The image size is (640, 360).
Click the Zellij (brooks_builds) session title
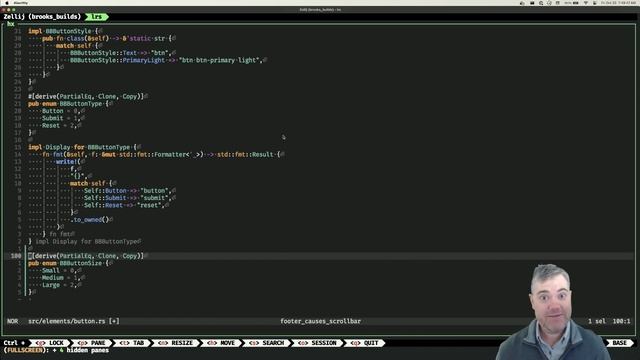click(42, 17)
